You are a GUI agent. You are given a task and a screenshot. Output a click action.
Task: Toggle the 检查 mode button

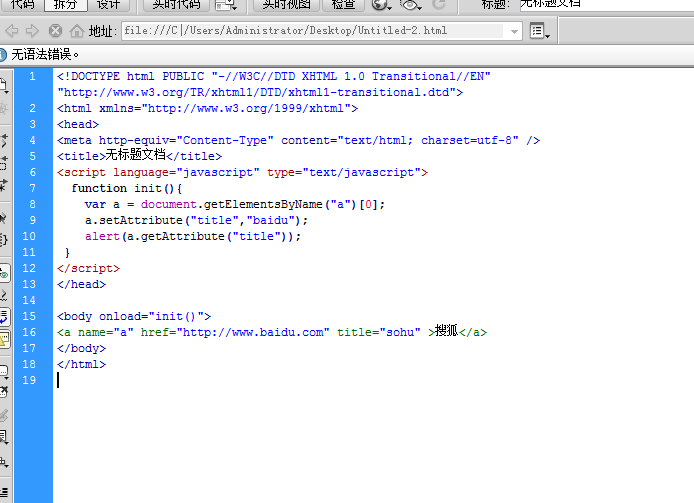pos(343,4)
